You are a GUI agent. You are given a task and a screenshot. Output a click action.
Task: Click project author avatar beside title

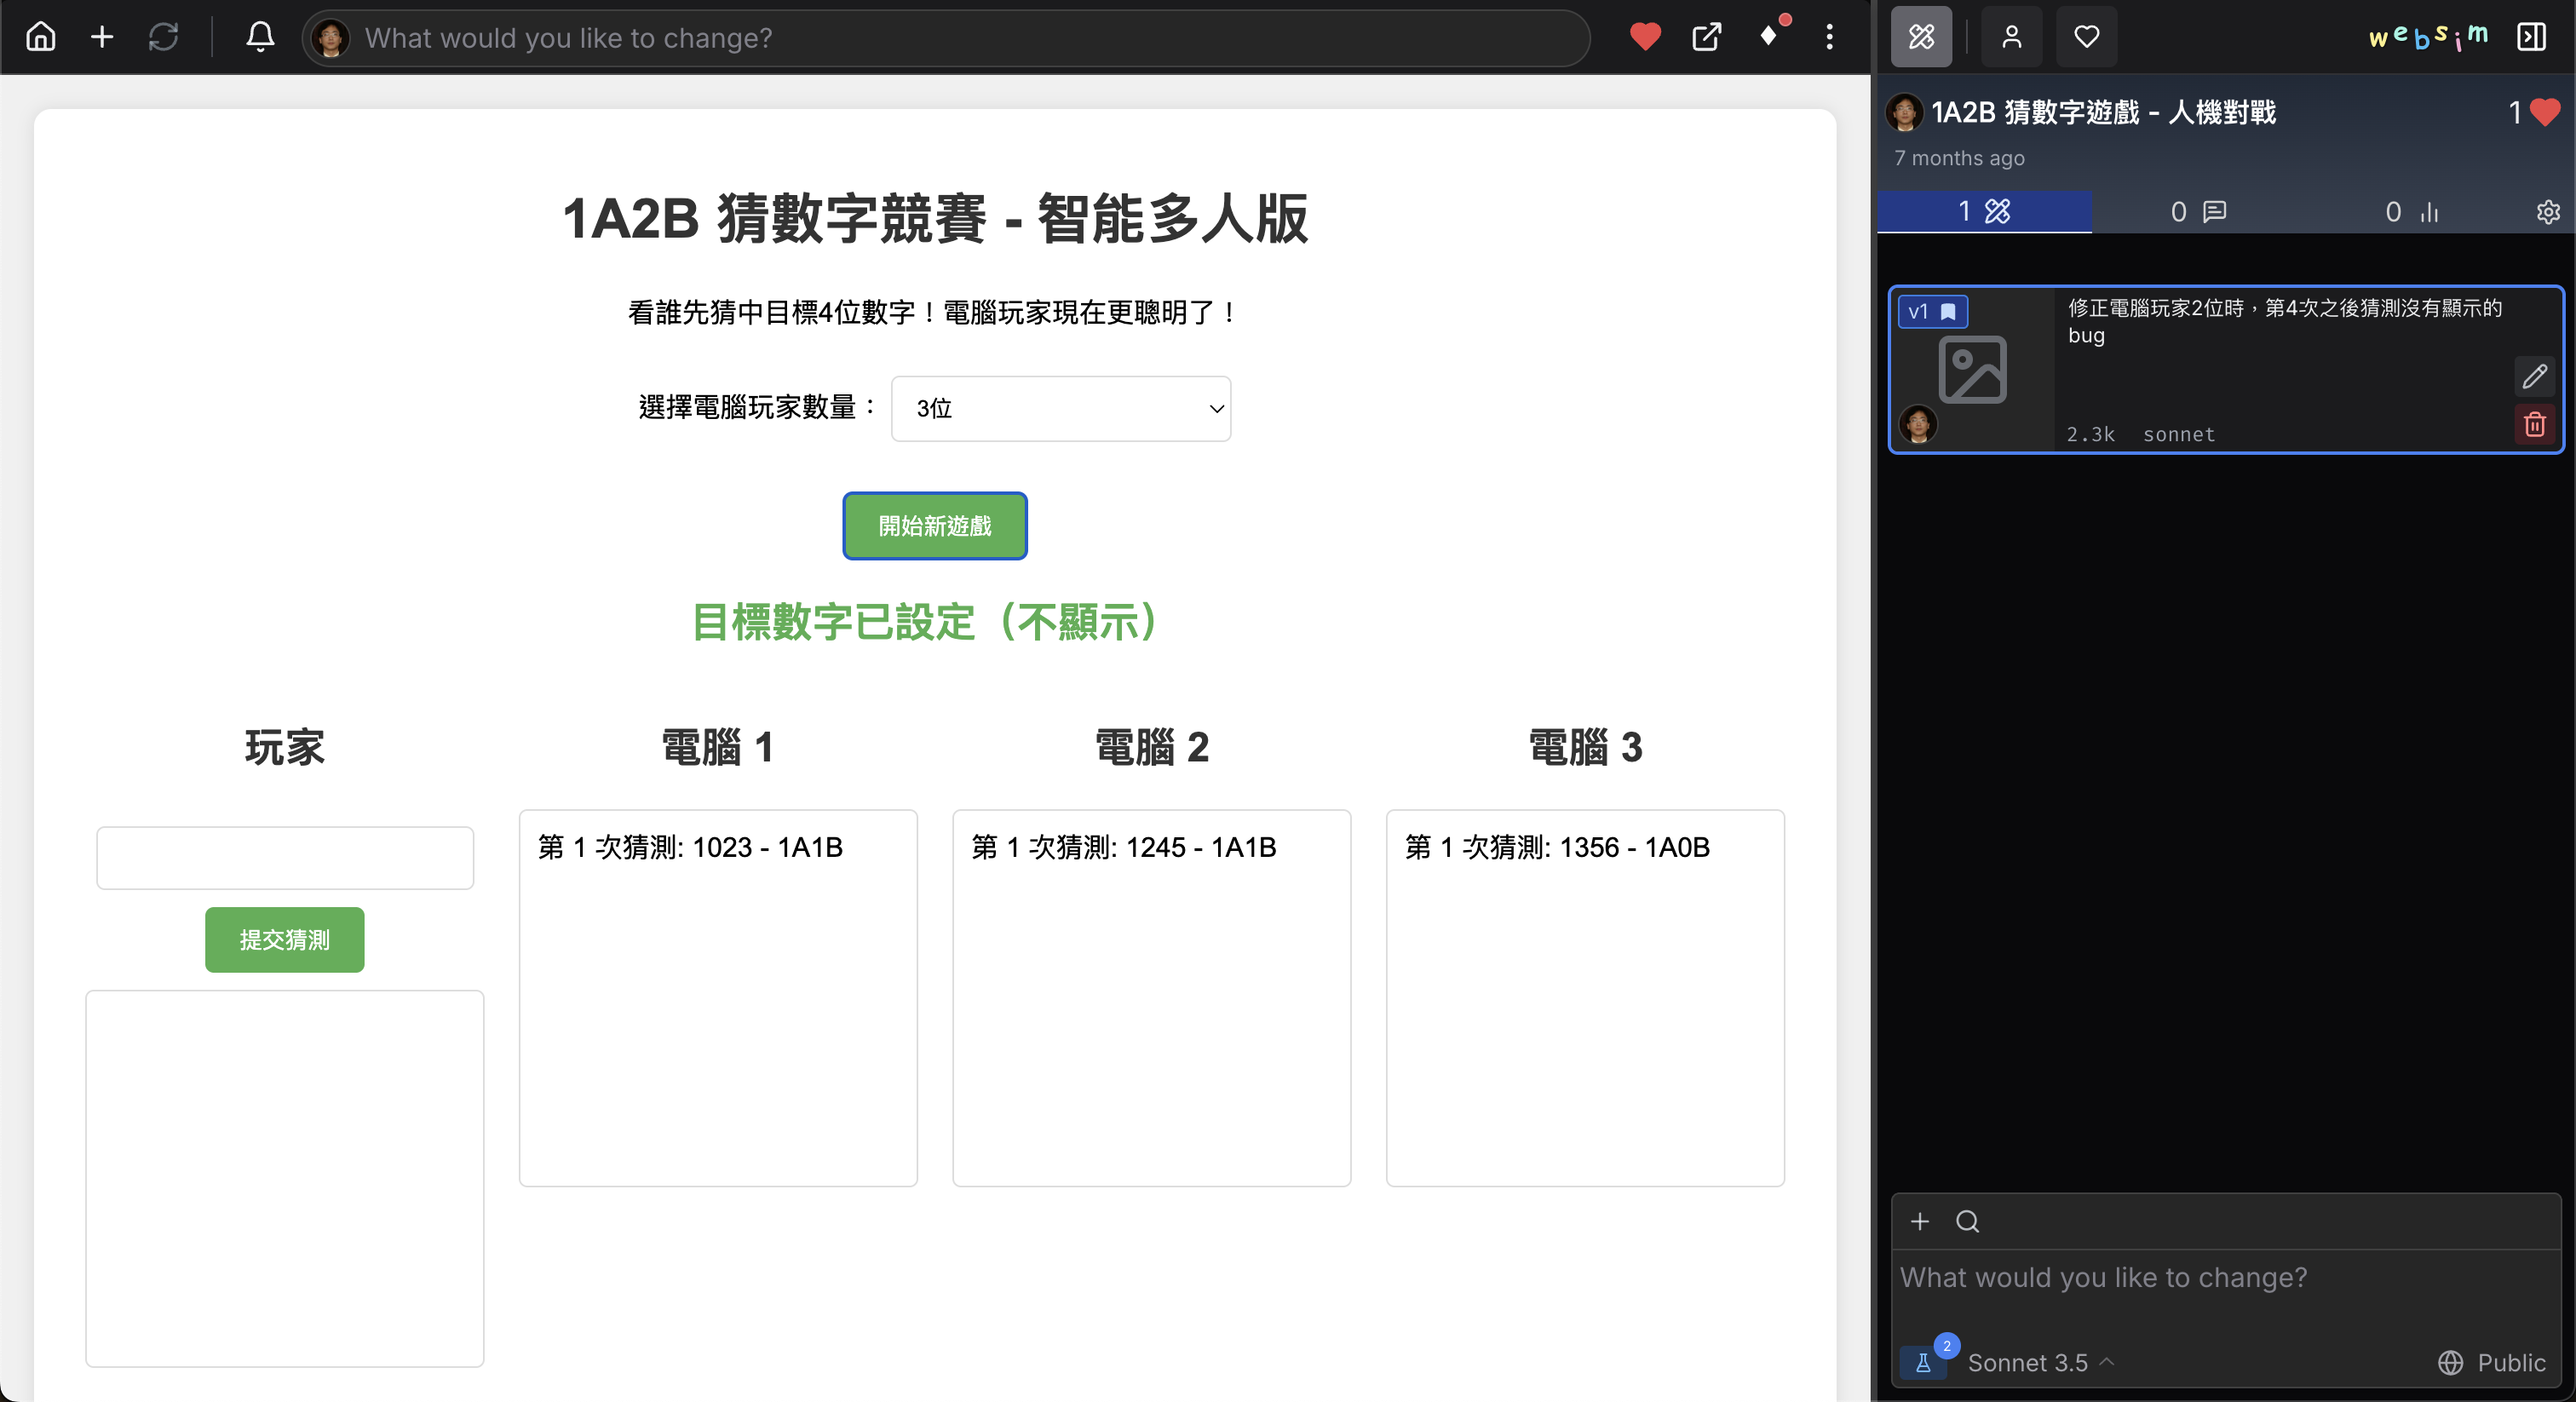point(1905,112)
